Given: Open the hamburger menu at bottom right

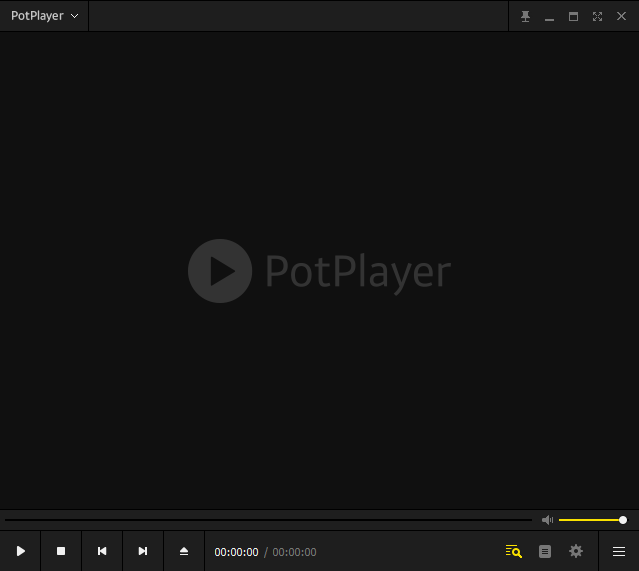Looking at the screenshot, I should 619,551.
